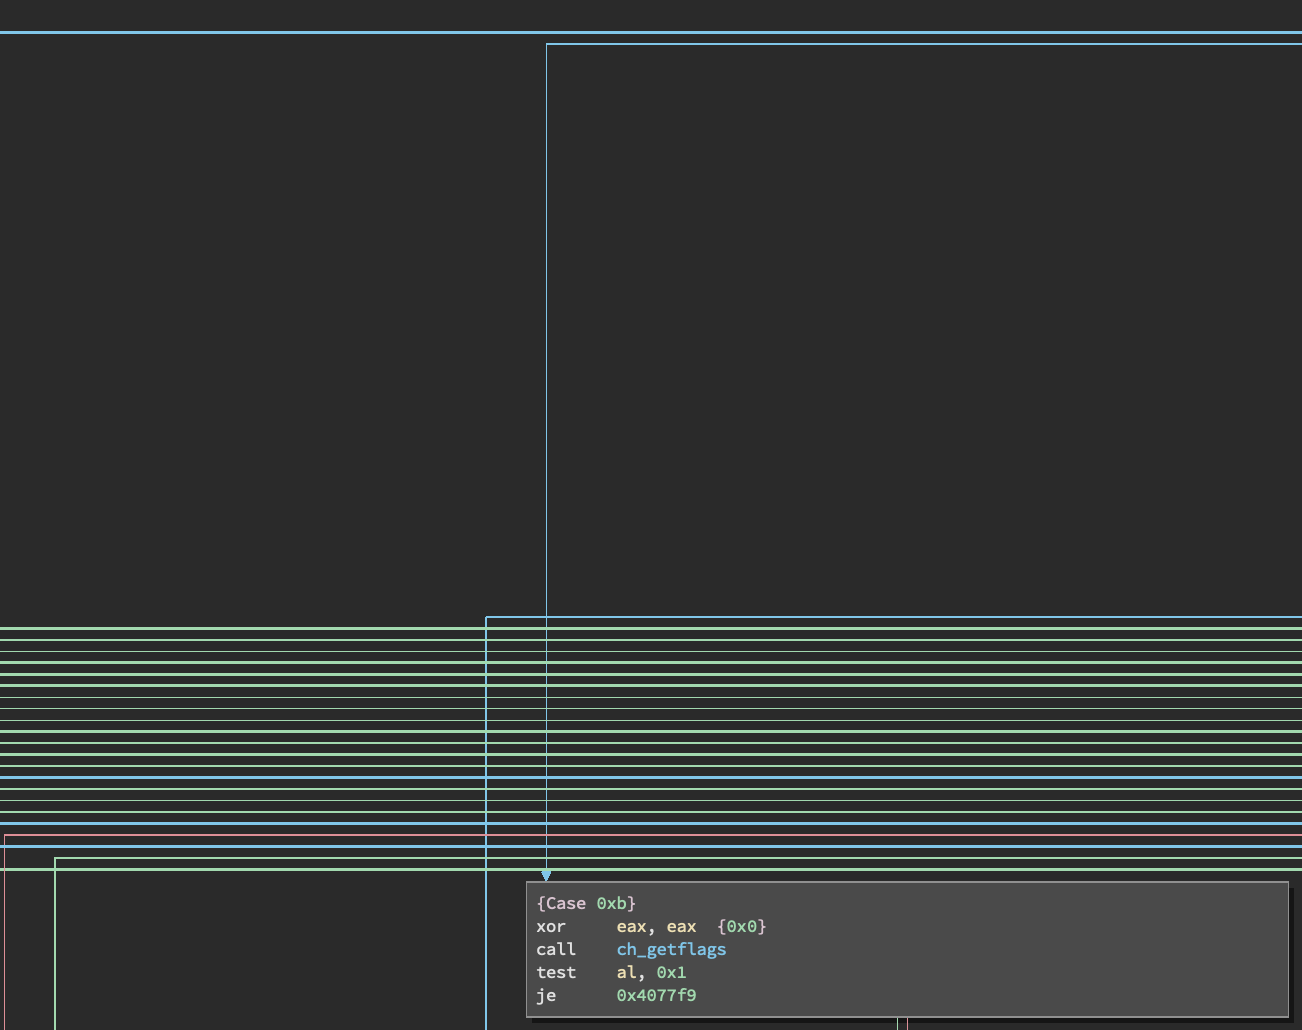Click the al register operand

[x=626, y=972]
